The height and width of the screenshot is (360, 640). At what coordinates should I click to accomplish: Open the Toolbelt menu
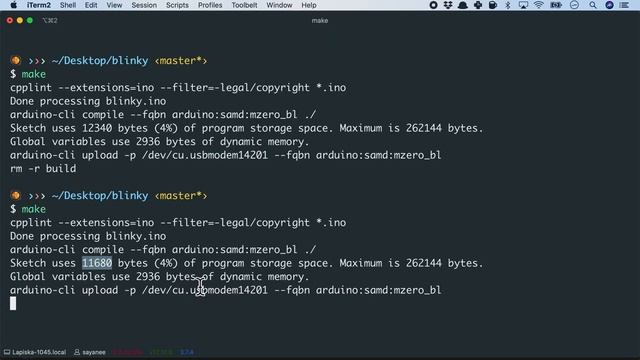[x=244, y=5]
